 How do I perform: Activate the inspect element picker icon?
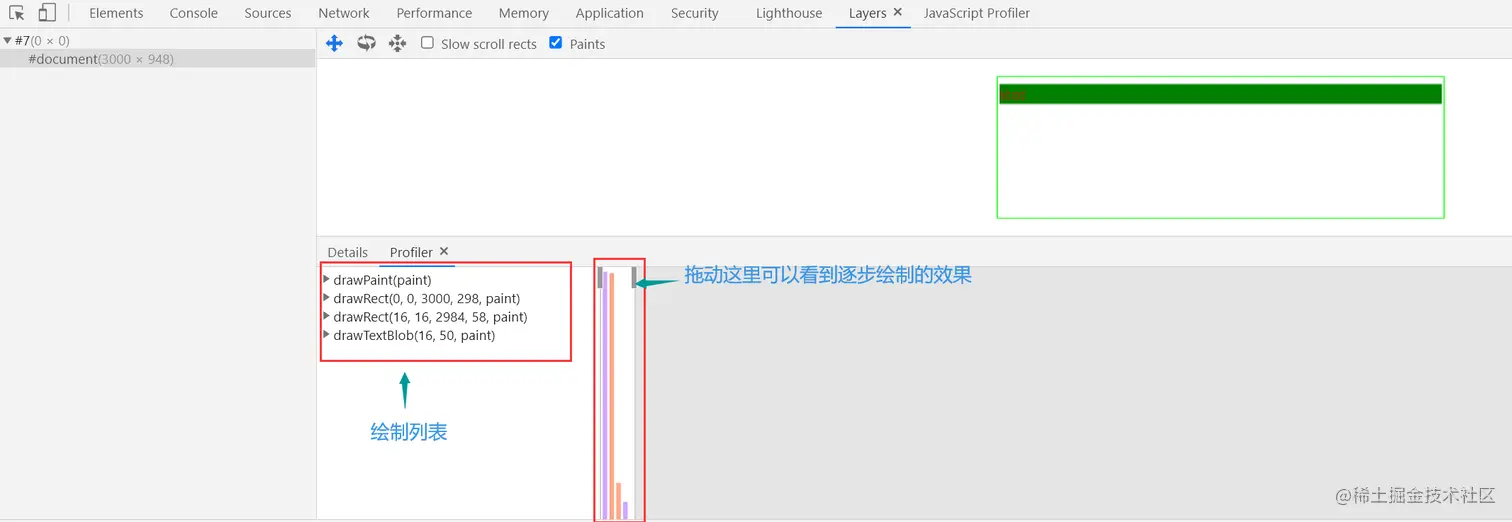click(x=17, y=13)
